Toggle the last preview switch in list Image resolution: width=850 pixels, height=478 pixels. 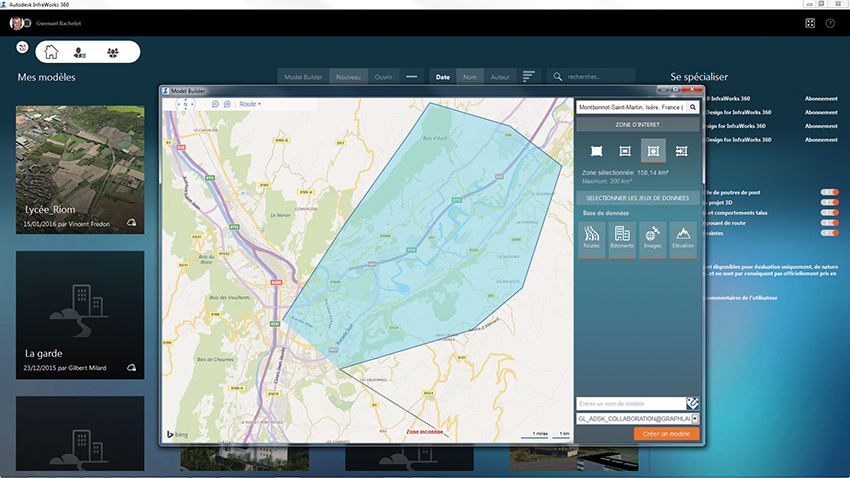[x=829, y=233]
